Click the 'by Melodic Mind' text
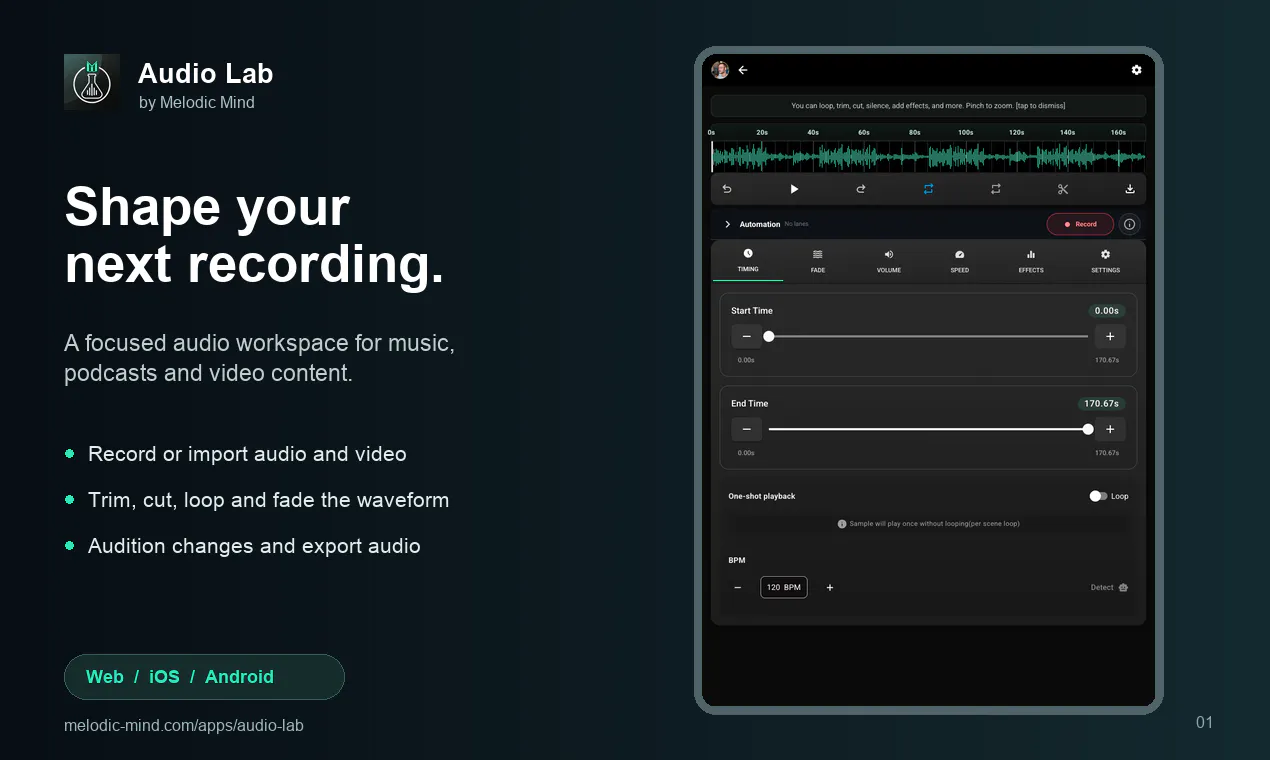Screen dimensions: 1270x760 197,102
